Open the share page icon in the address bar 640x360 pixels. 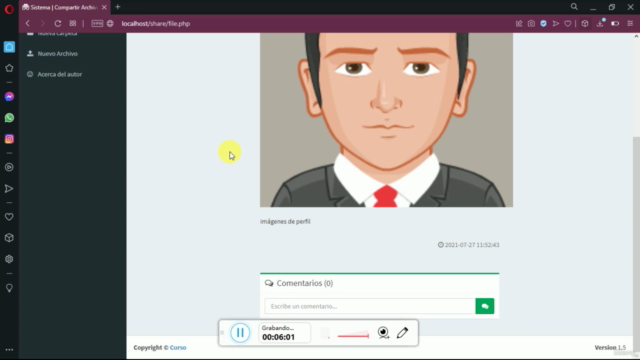[519, 24]
